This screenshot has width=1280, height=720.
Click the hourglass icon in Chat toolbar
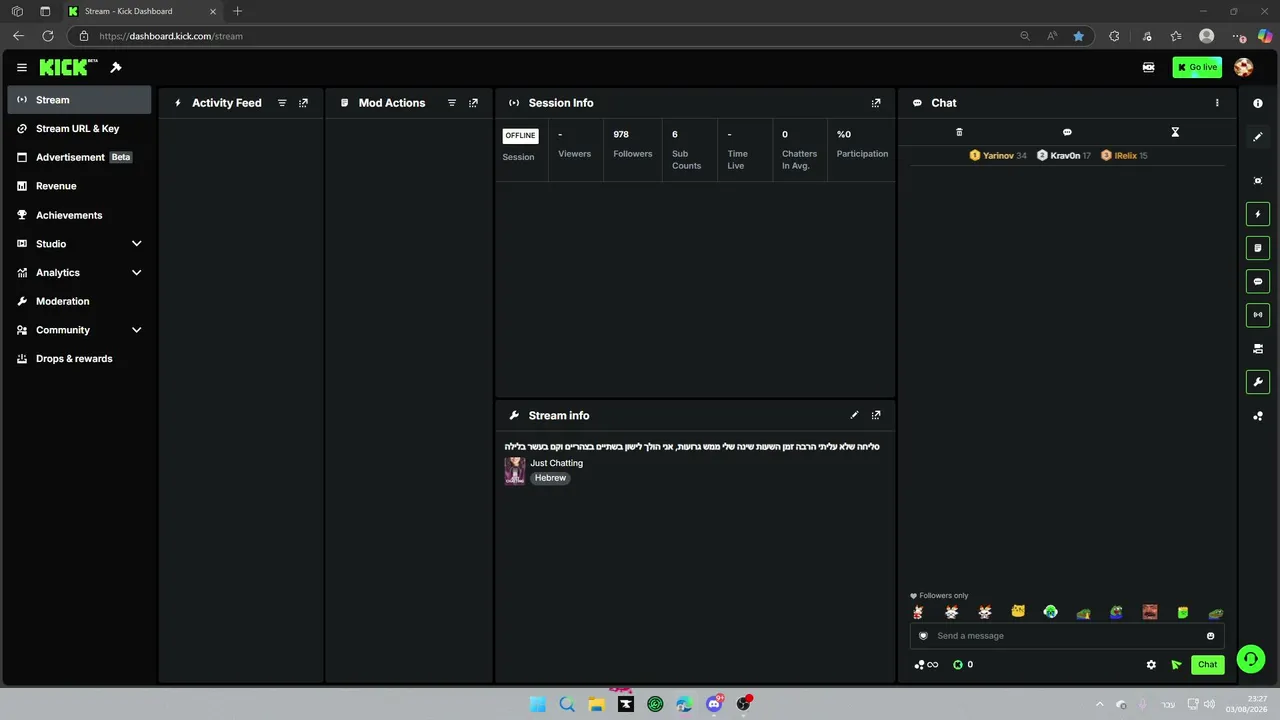pyautogui.click(x=1175, y=132)
